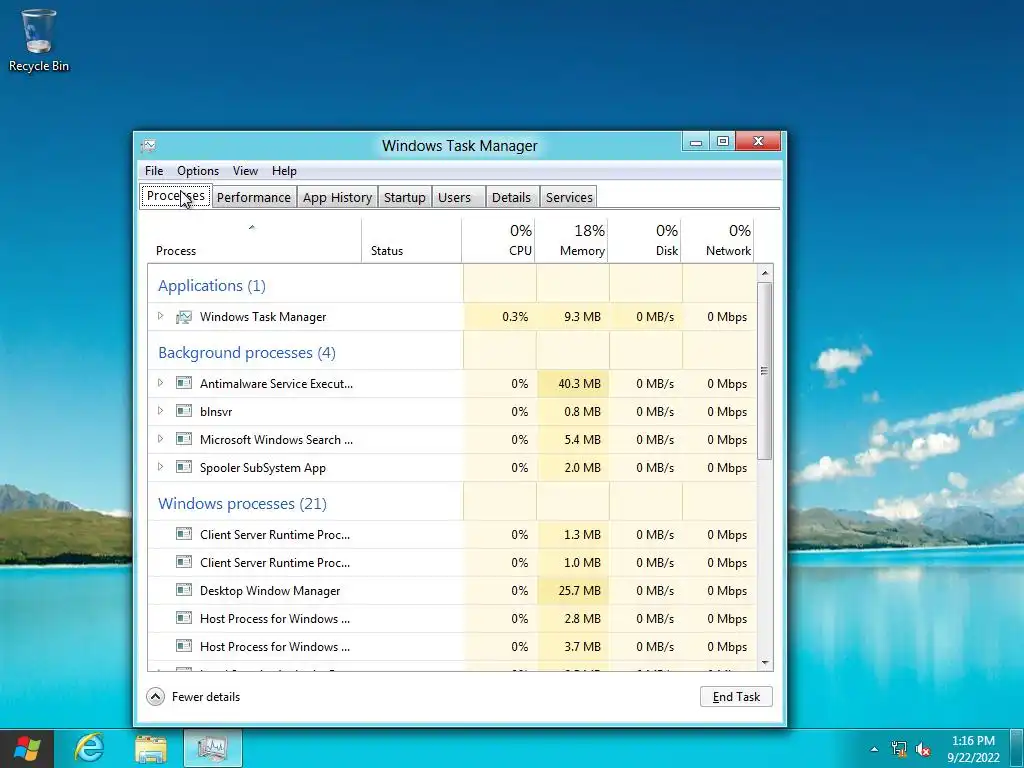1024x768 pixels.
Task: Click the 0.3% CPU value
Action: pyautogui.click(x=515, y=317)
